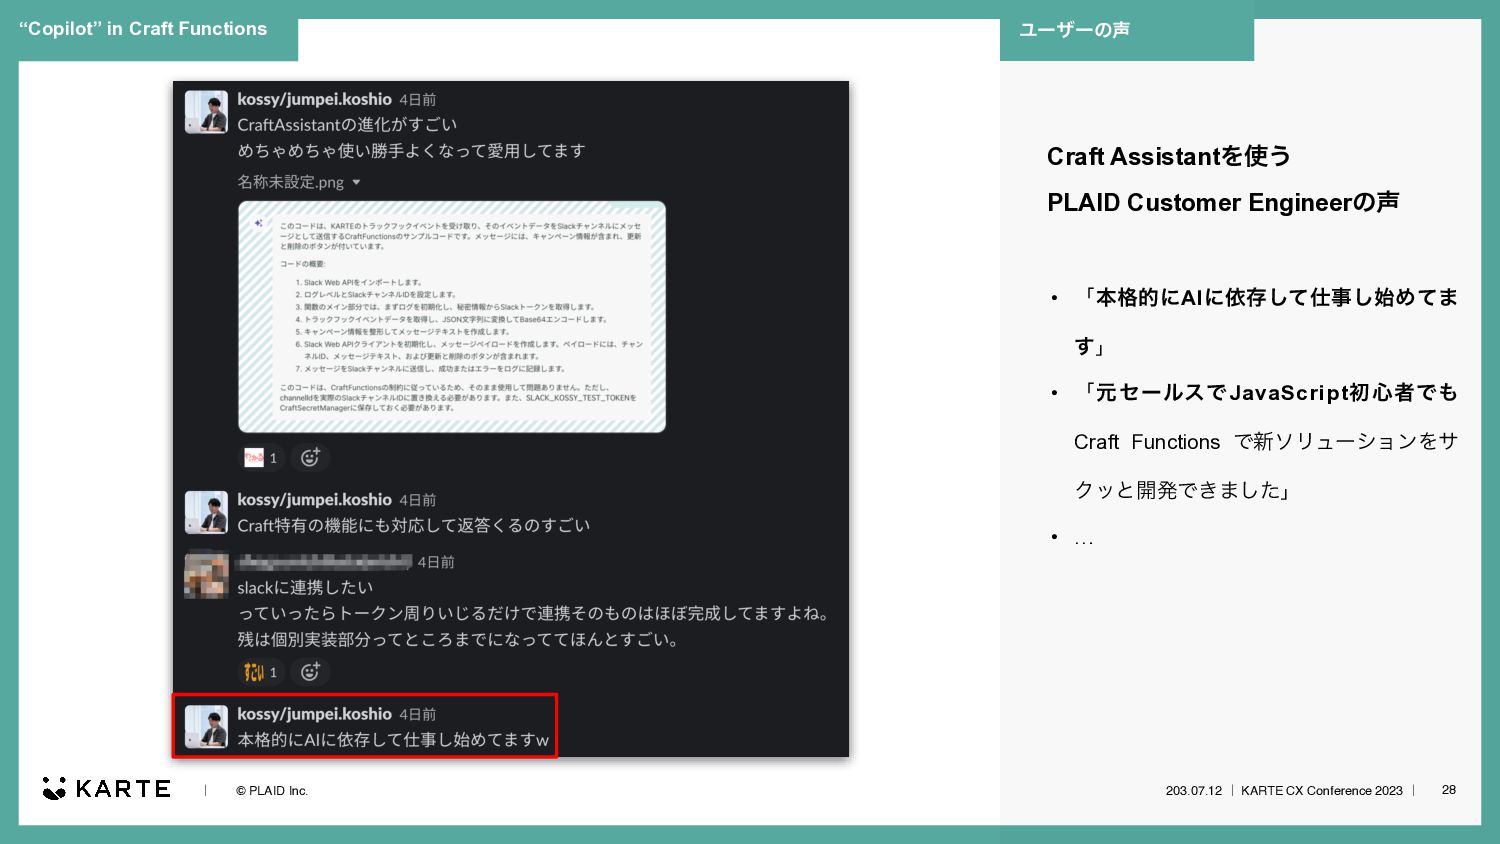The image size is (1500, 844).
Task: Click © PLAID Inc. footer text
Action: (272, 791)
